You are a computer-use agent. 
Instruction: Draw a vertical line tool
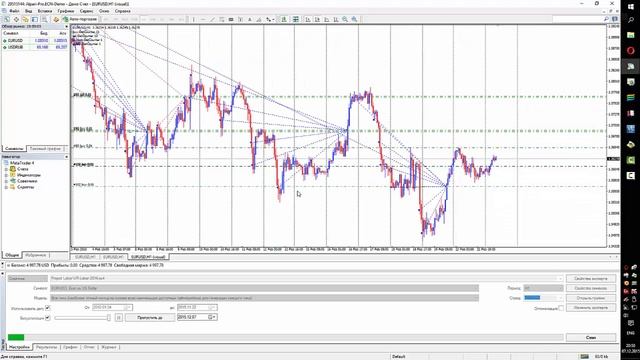pos(193,19)
